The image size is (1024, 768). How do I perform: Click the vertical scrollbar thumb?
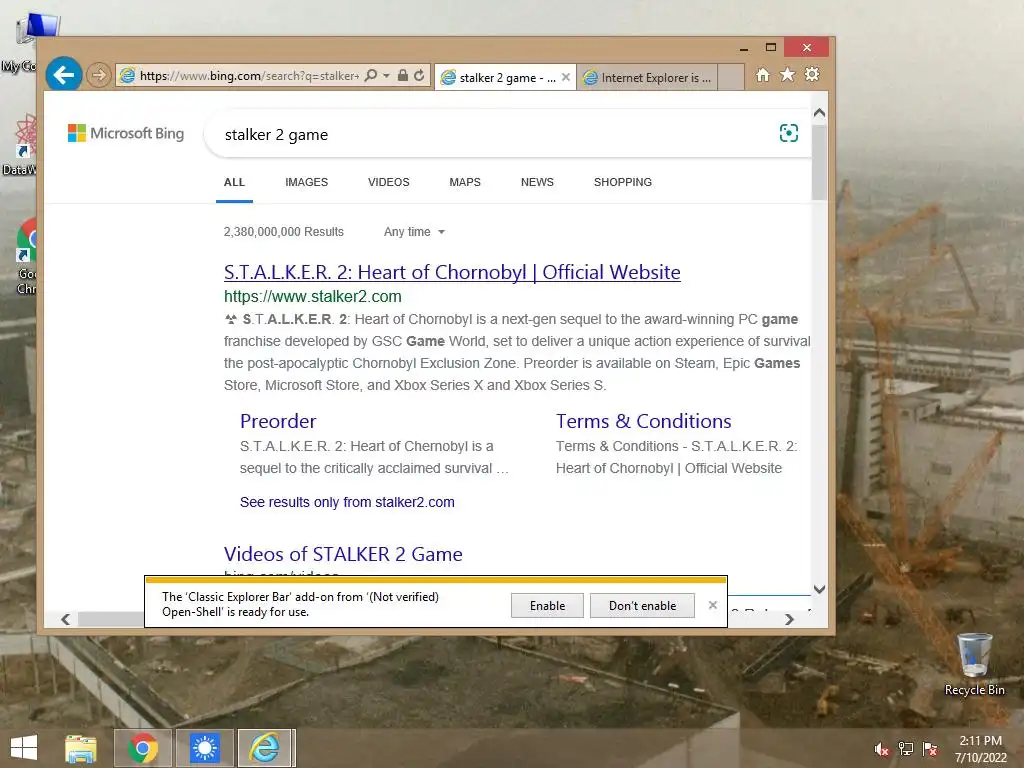[x=820, y=162]
